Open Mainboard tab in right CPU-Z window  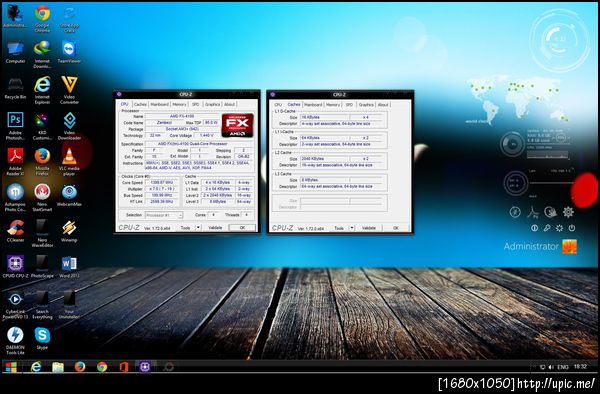pos(313,104)
